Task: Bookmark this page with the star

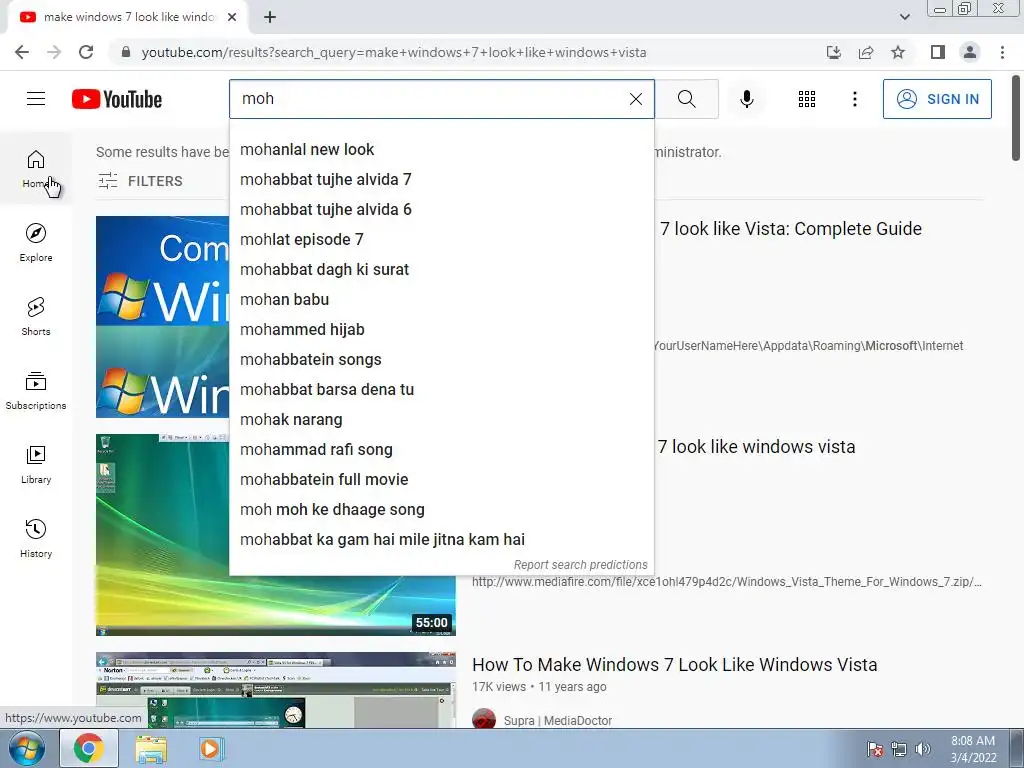Action: click(x=898, y=52)
